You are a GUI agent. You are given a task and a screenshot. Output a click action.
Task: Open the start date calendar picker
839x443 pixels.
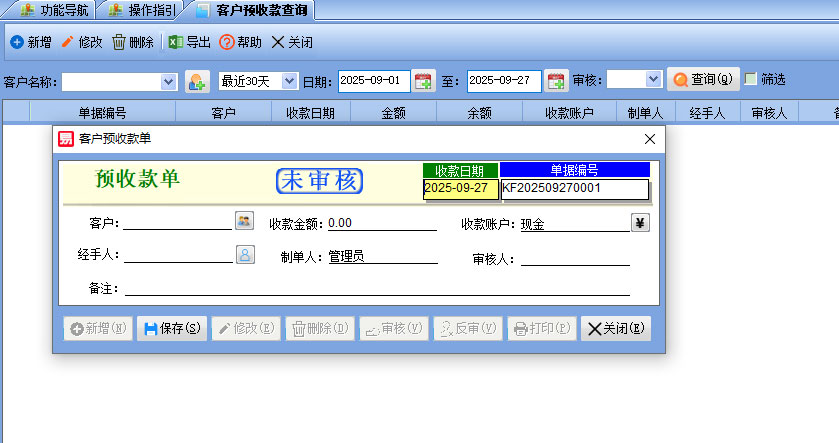pos(423,80)
